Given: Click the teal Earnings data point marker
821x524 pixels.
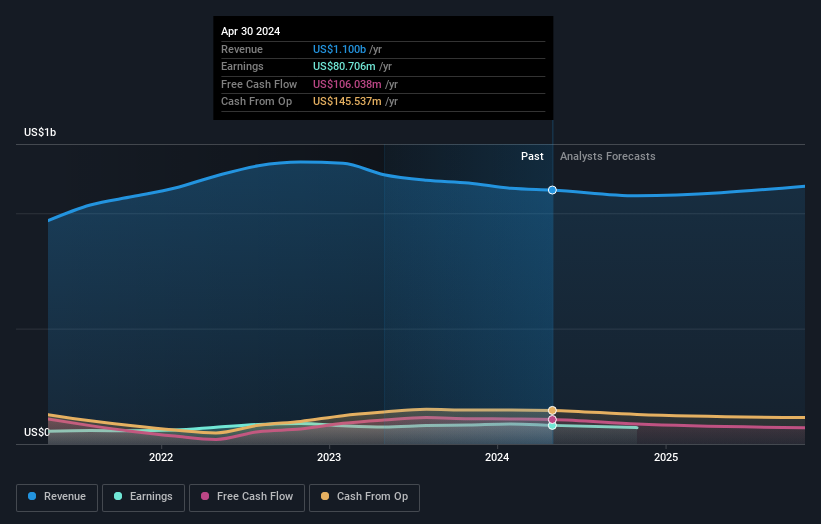Looking at the screenshot, I should [552, 426].
